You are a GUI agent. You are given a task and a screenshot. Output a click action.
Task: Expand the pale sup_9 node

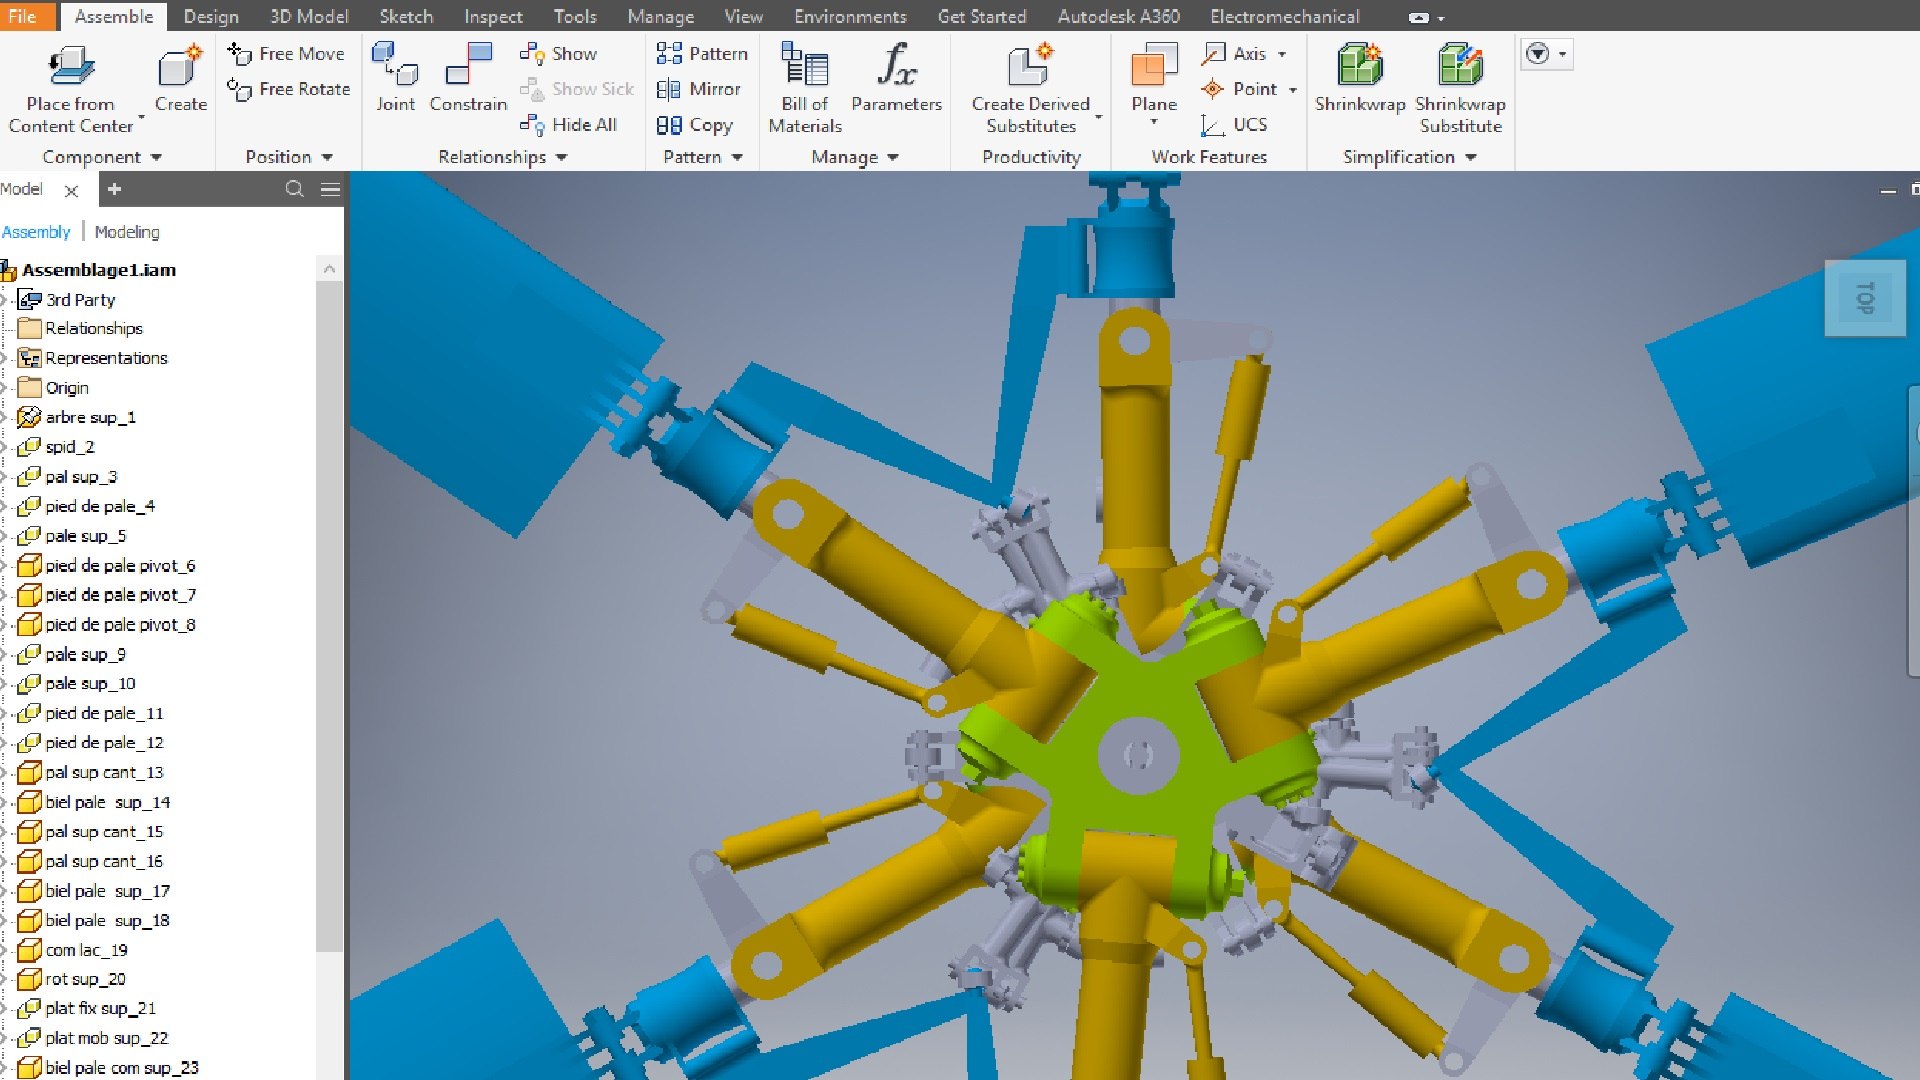coord(5,654)
